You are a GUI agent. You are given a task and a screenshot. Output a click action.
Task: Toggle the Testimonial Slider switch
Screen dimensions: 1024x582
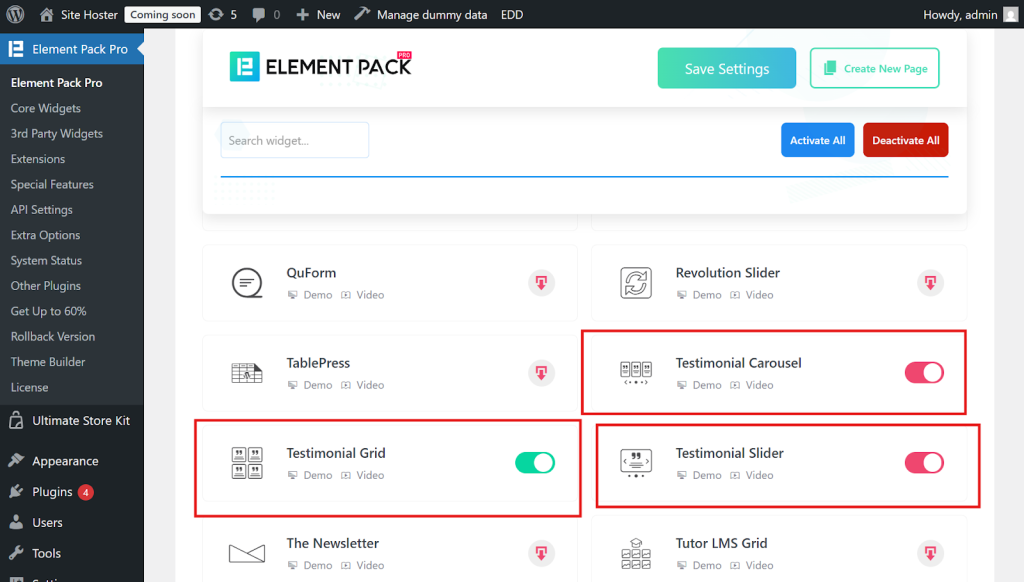tap(924, 463)
